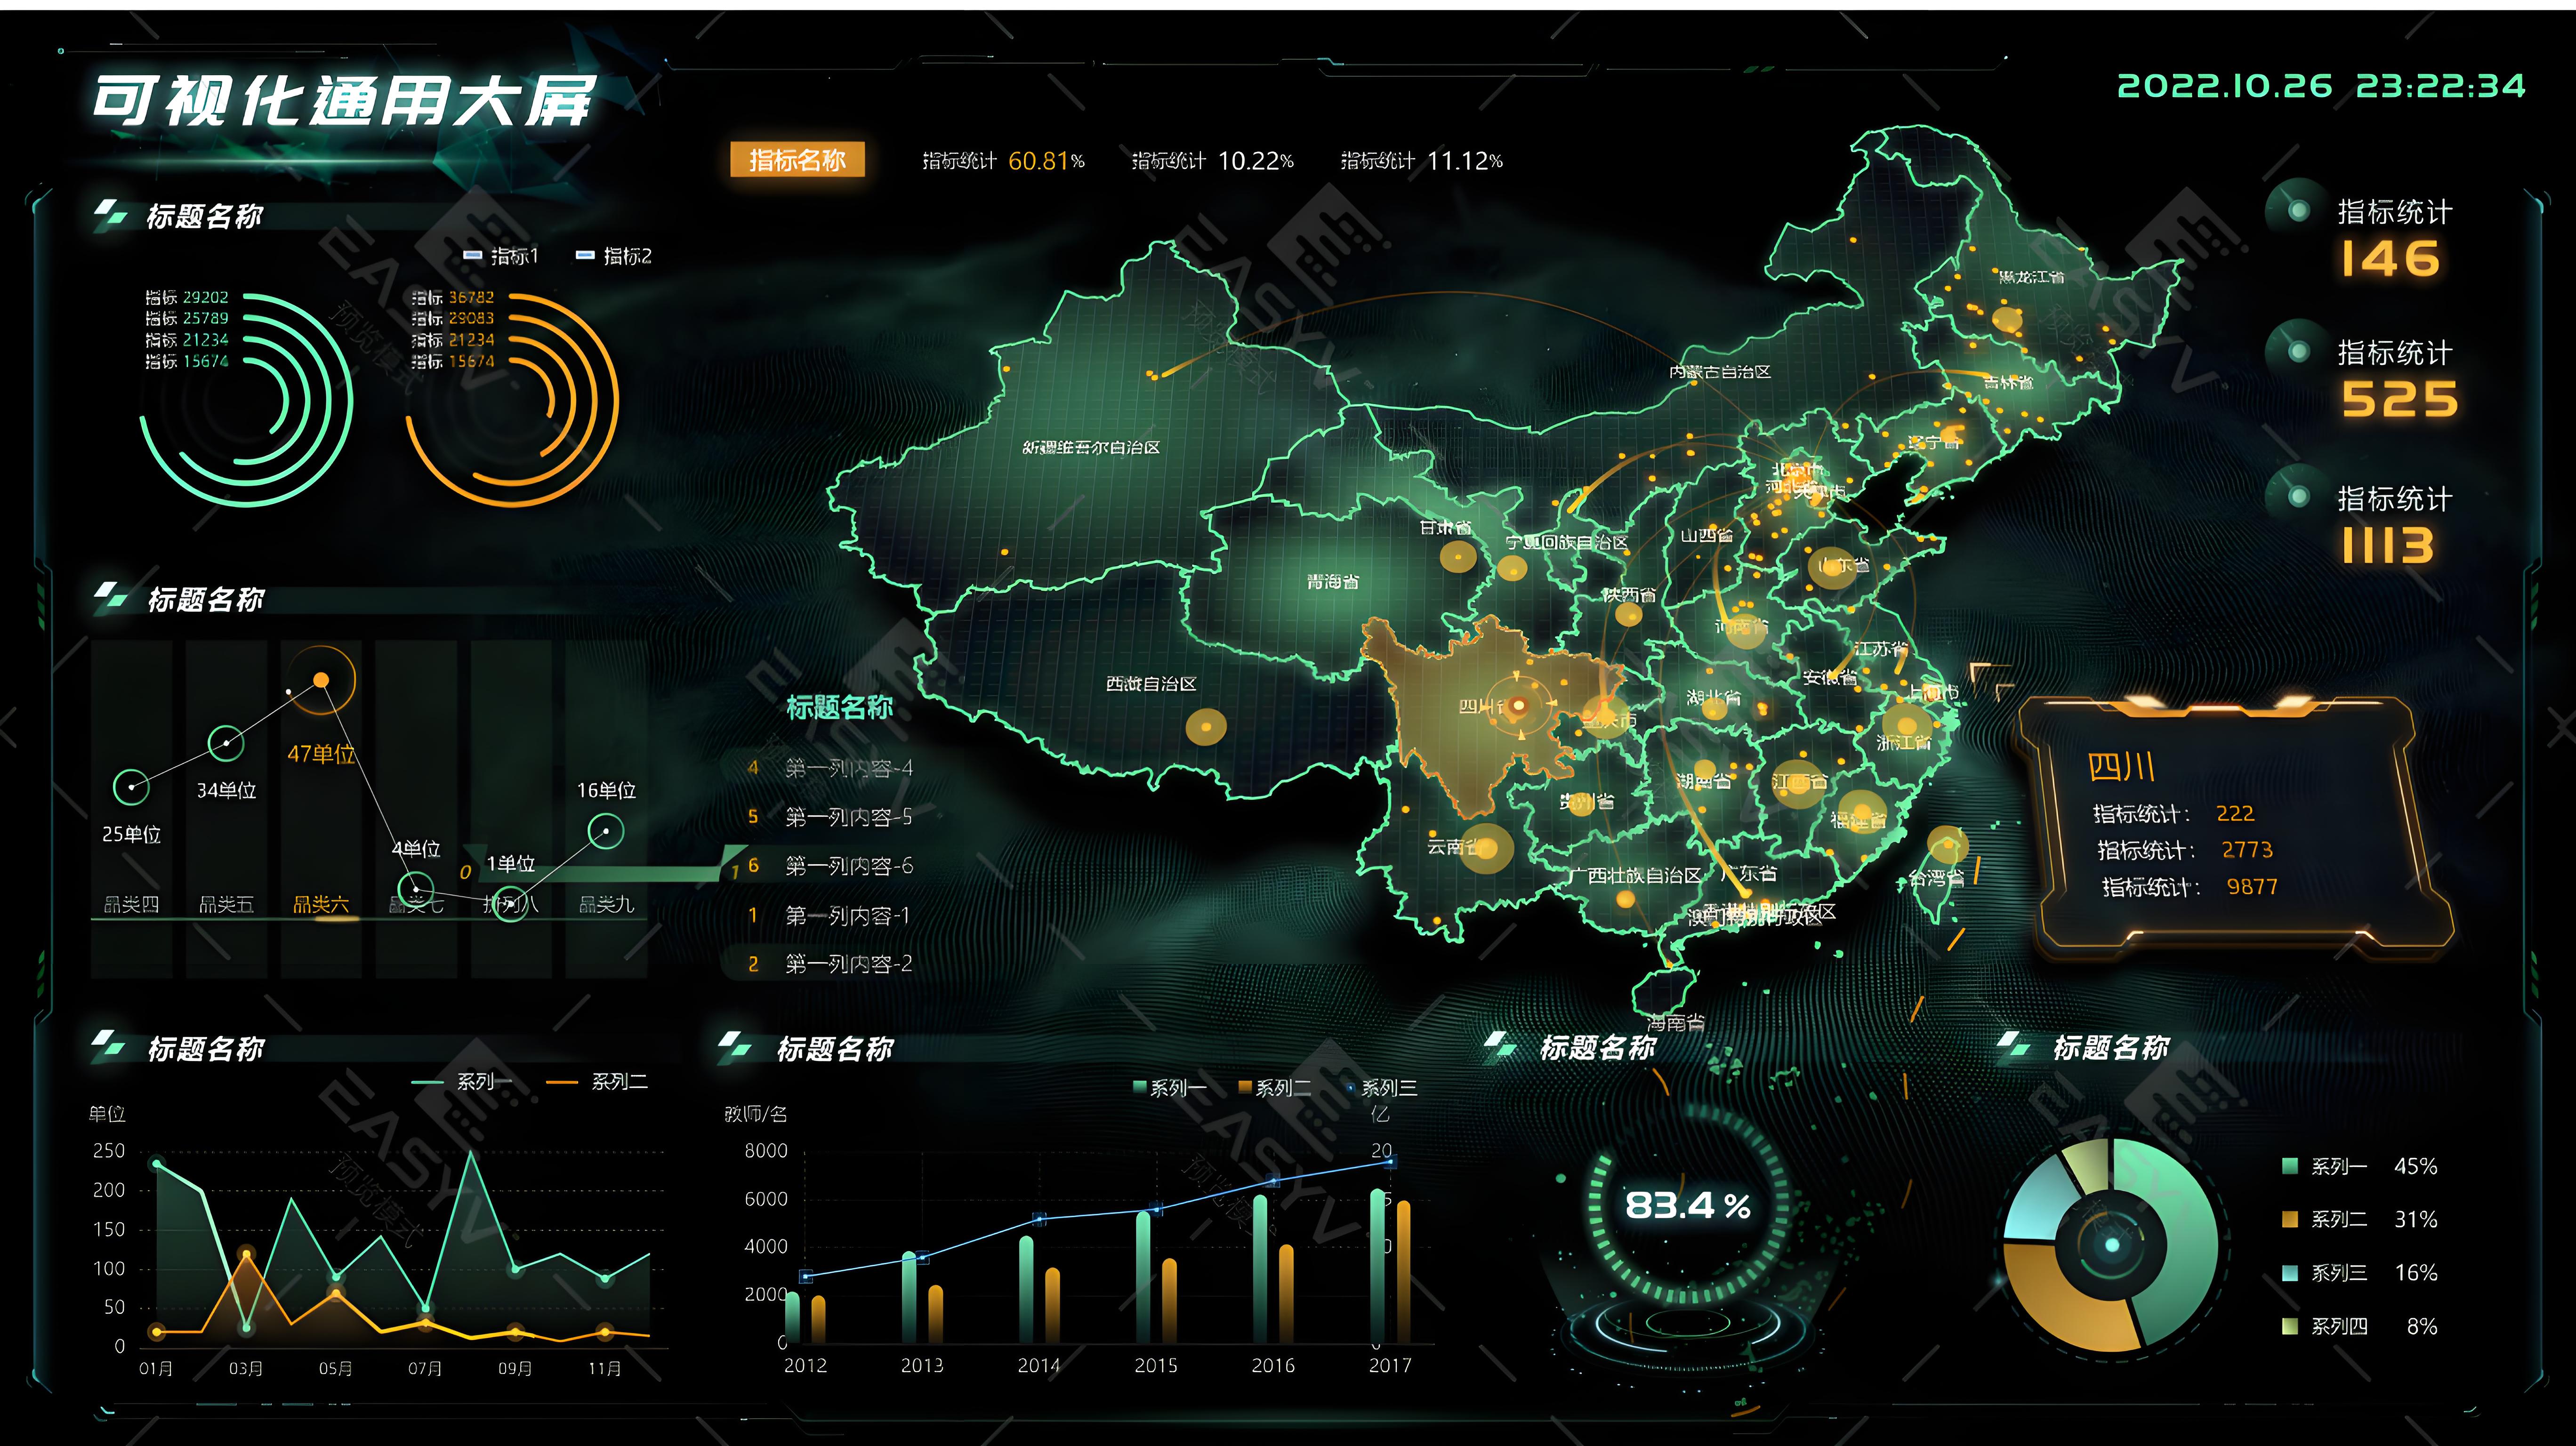Click list row 第一列内容-1
2576x1446 pixels.
pyautogui.click(x=846, y=915)
